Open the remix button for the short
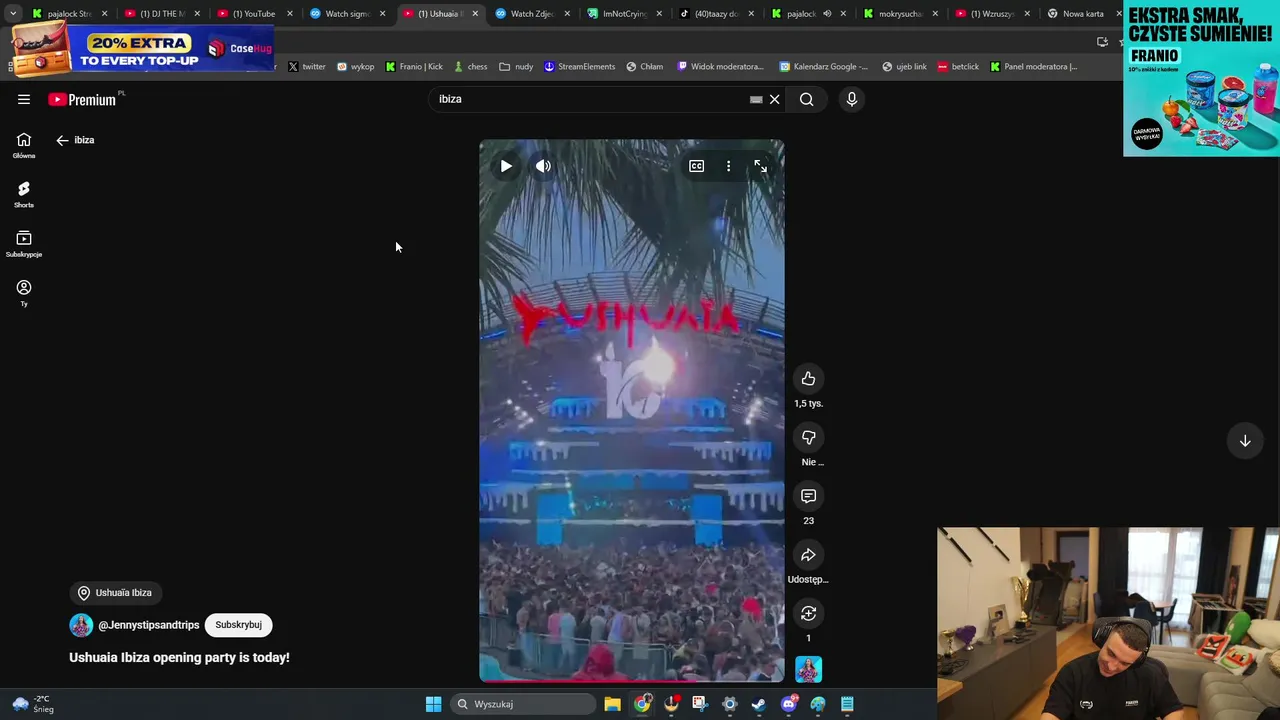The image size is (1280, 720). pos(808,613)
